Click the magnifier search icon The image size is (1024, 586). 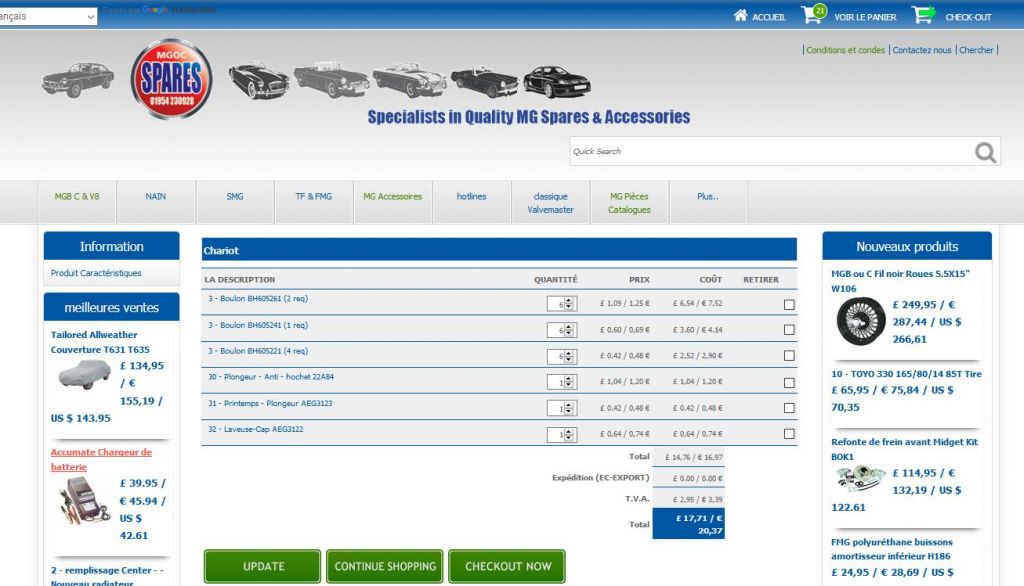click(985, 152)
